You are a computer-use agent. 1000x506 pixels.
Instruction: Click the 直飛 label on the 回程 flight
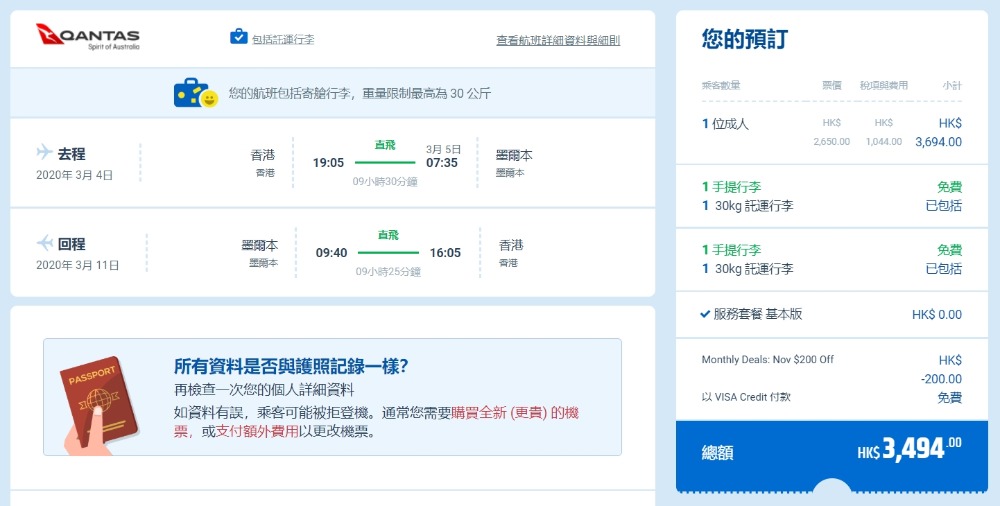(388, 235)
